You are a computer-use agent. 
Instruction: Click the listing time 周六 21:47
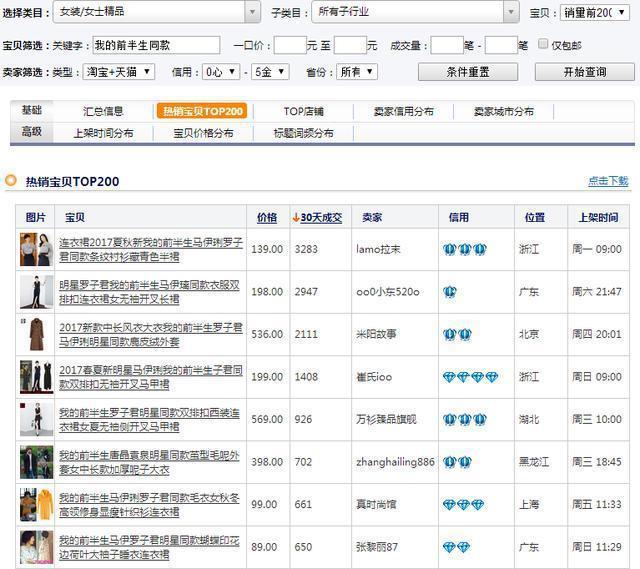(x=597, y=292)
